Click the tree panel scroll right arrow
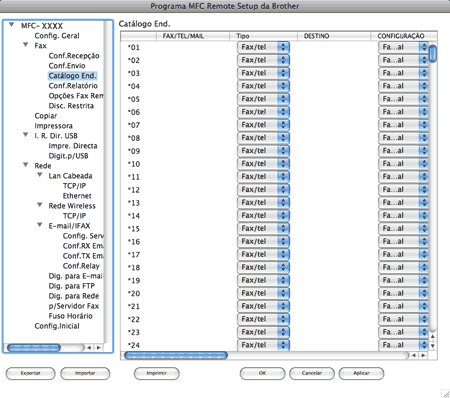 [x=99, y=348]
